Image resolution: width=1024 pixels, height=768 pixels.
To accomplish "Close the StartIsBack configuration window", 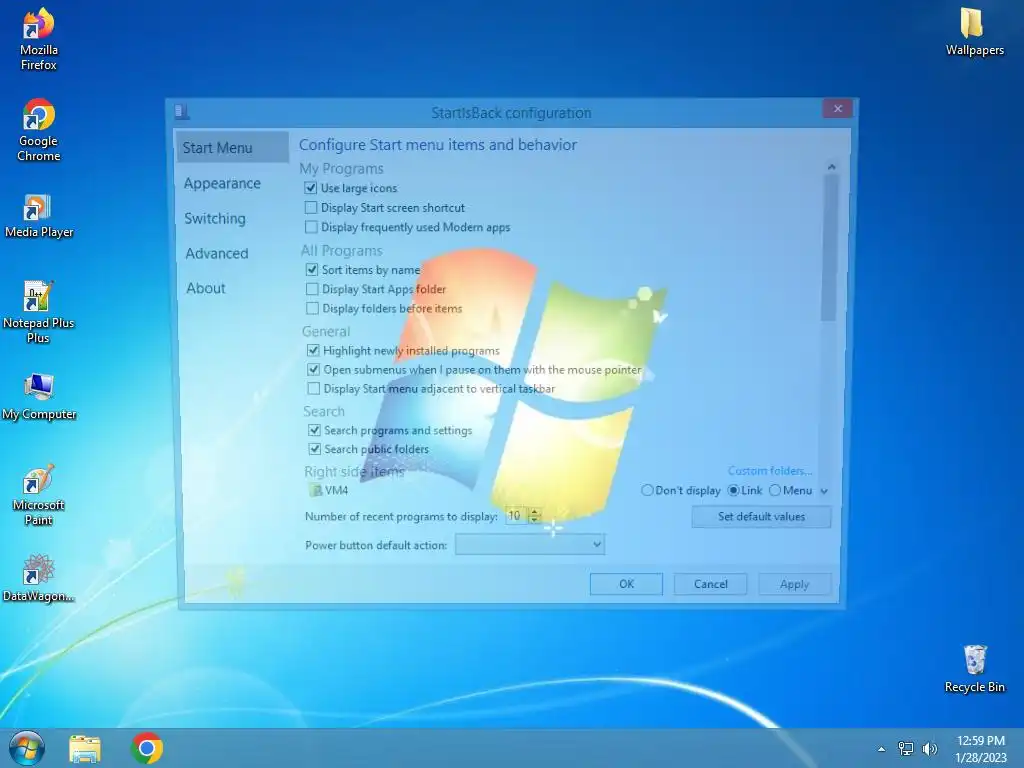I will pyautogui.click(x=838, y=108).
